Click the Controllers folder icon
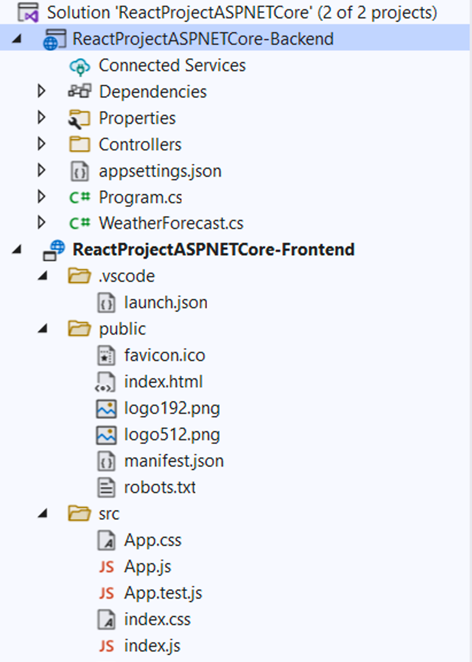The width and height of the screenshot is (472, 662). 79,144
